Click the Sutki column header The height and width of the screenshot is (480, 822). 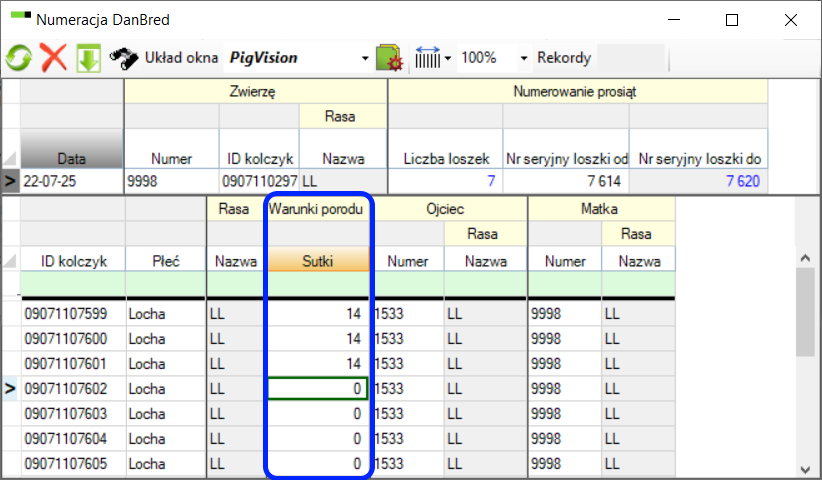pos(318,259)
